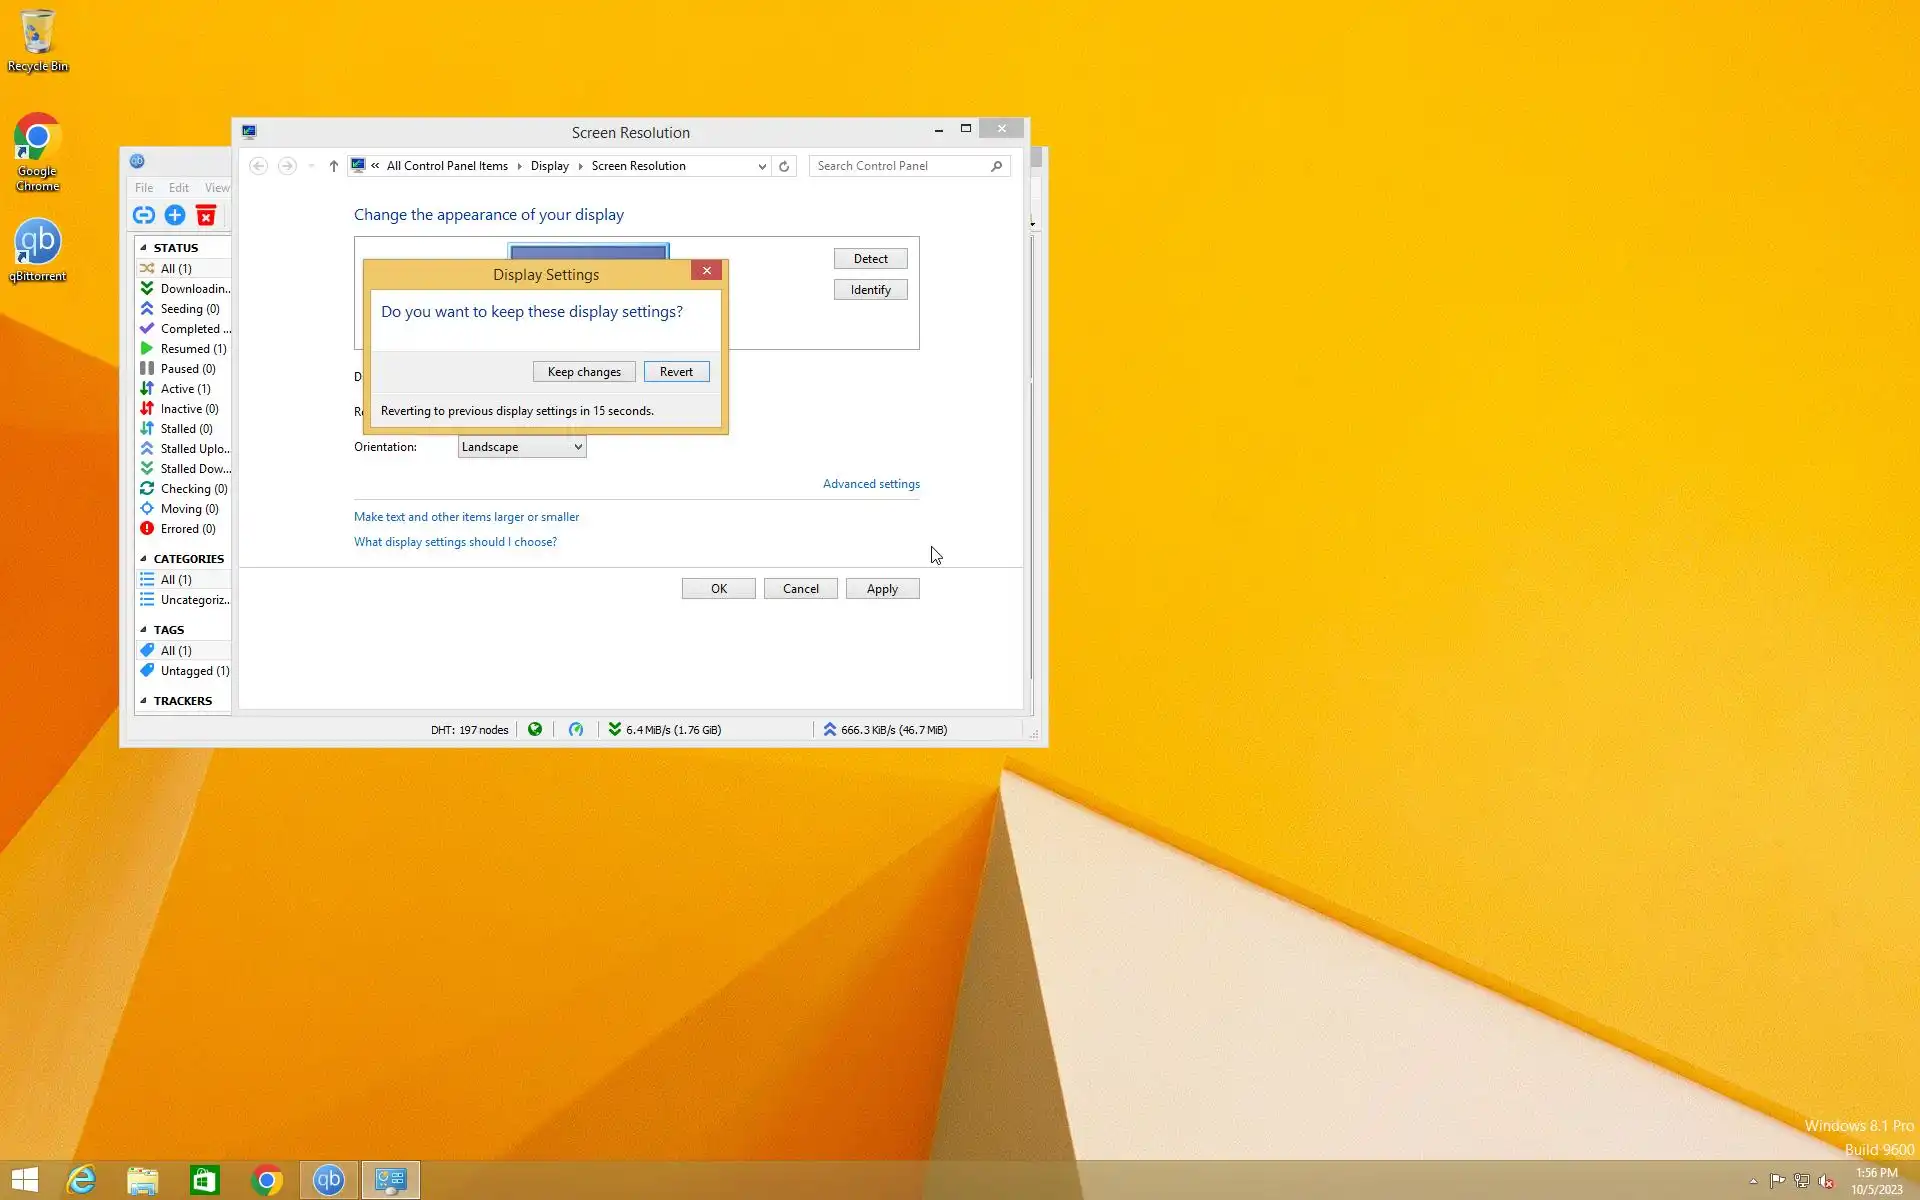The height and width of the screenshot is (1200, 1920).
Task: Open the Orientation Landscape dropdown
Action: (x=521, y=447)
